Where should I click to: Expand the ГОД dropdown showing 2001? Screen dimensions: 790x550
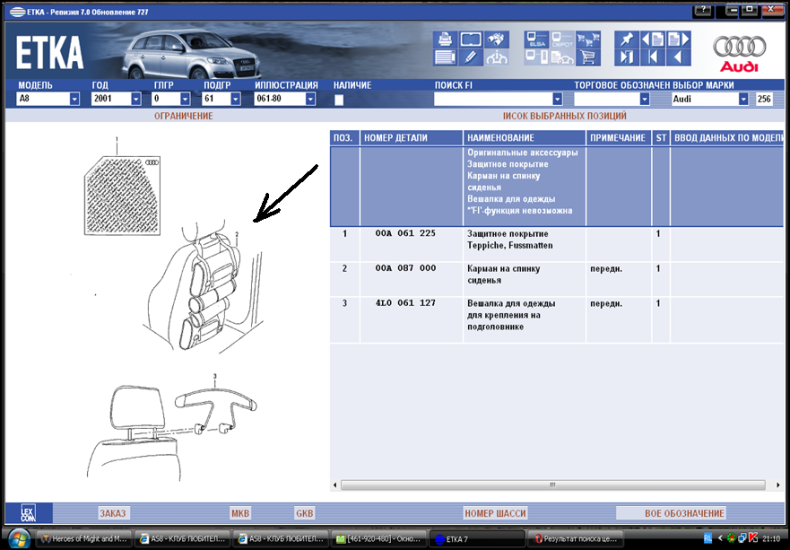point(135,100)
